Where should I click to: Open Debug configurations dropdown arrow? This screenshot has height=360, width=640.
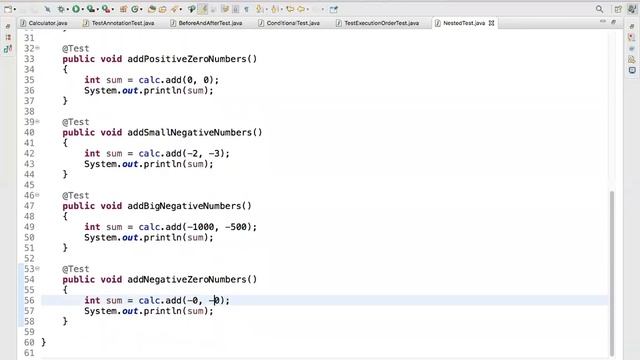67,9
